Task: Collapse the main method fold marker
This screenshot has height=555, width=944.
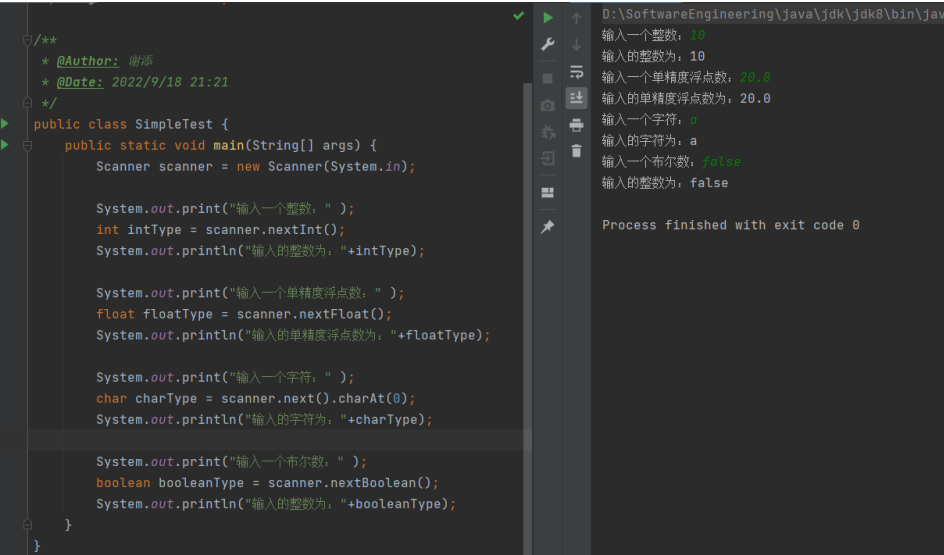Action: tap(27, 145)
